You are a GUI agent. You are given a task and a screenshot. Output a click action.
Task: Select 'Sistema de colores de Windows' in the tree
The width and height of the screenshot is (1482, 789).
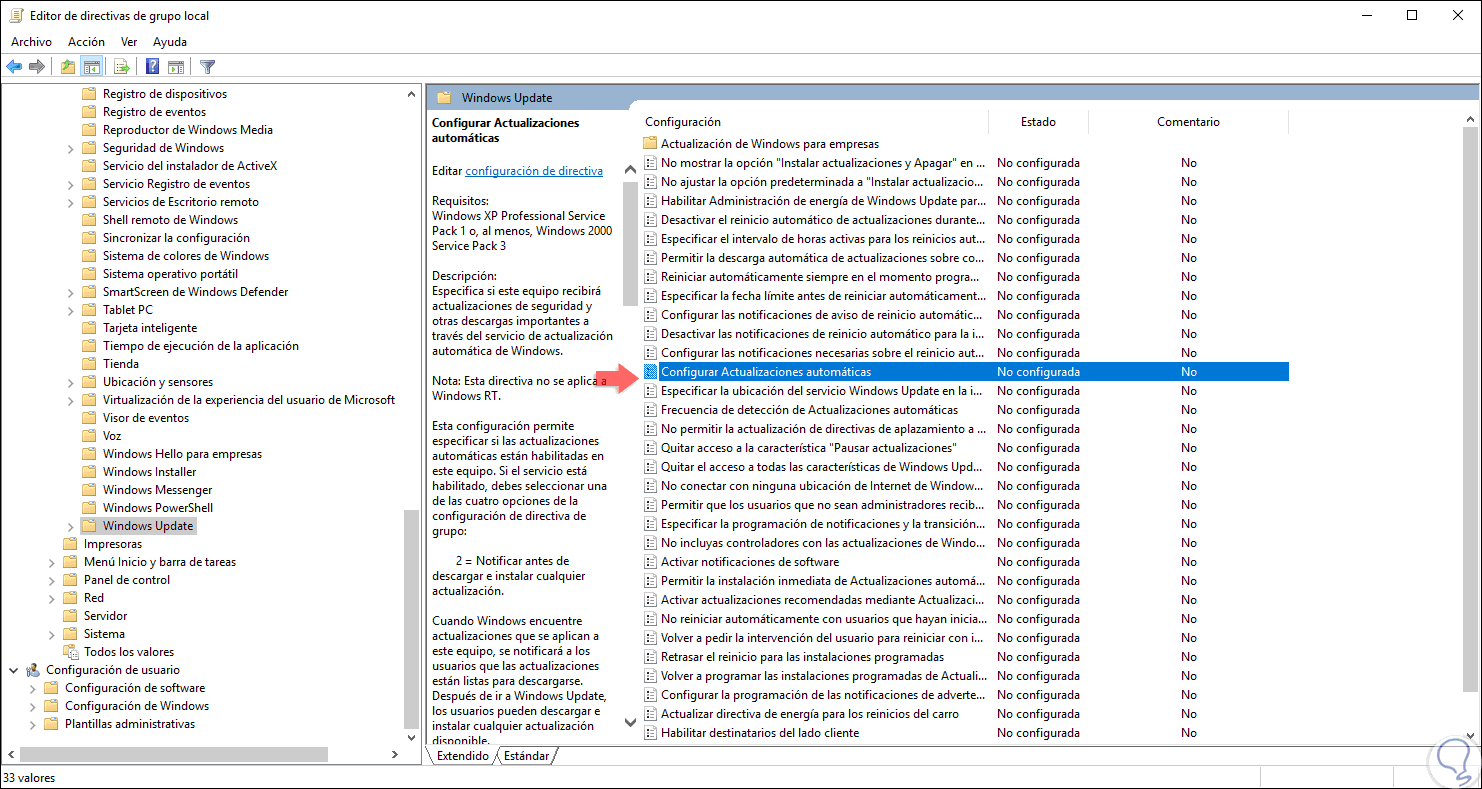(185, 256)
